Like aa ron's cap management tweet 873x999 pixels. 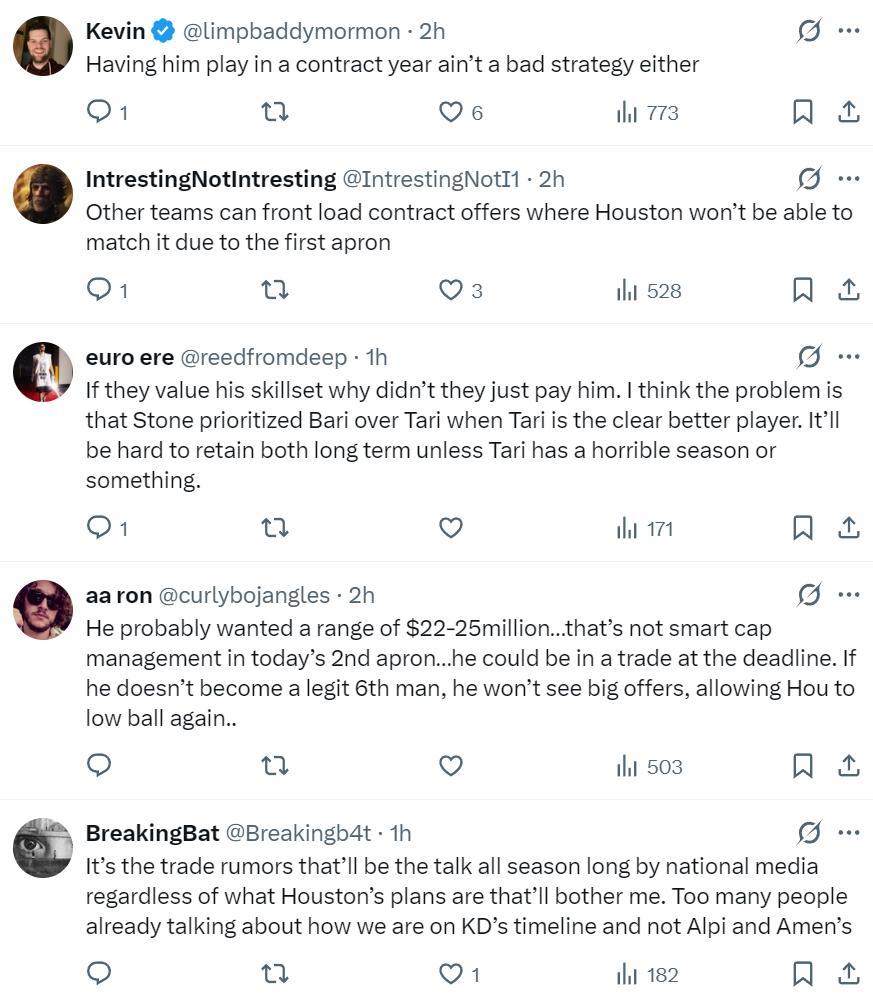[451, 766]
